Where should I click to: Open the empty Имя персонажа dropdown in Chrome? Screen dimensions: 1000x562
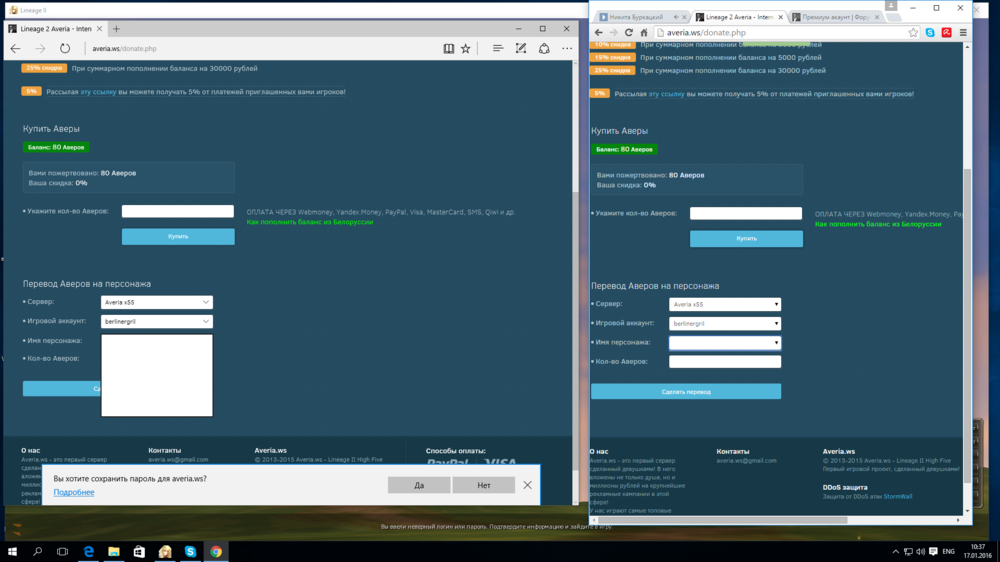724,343
